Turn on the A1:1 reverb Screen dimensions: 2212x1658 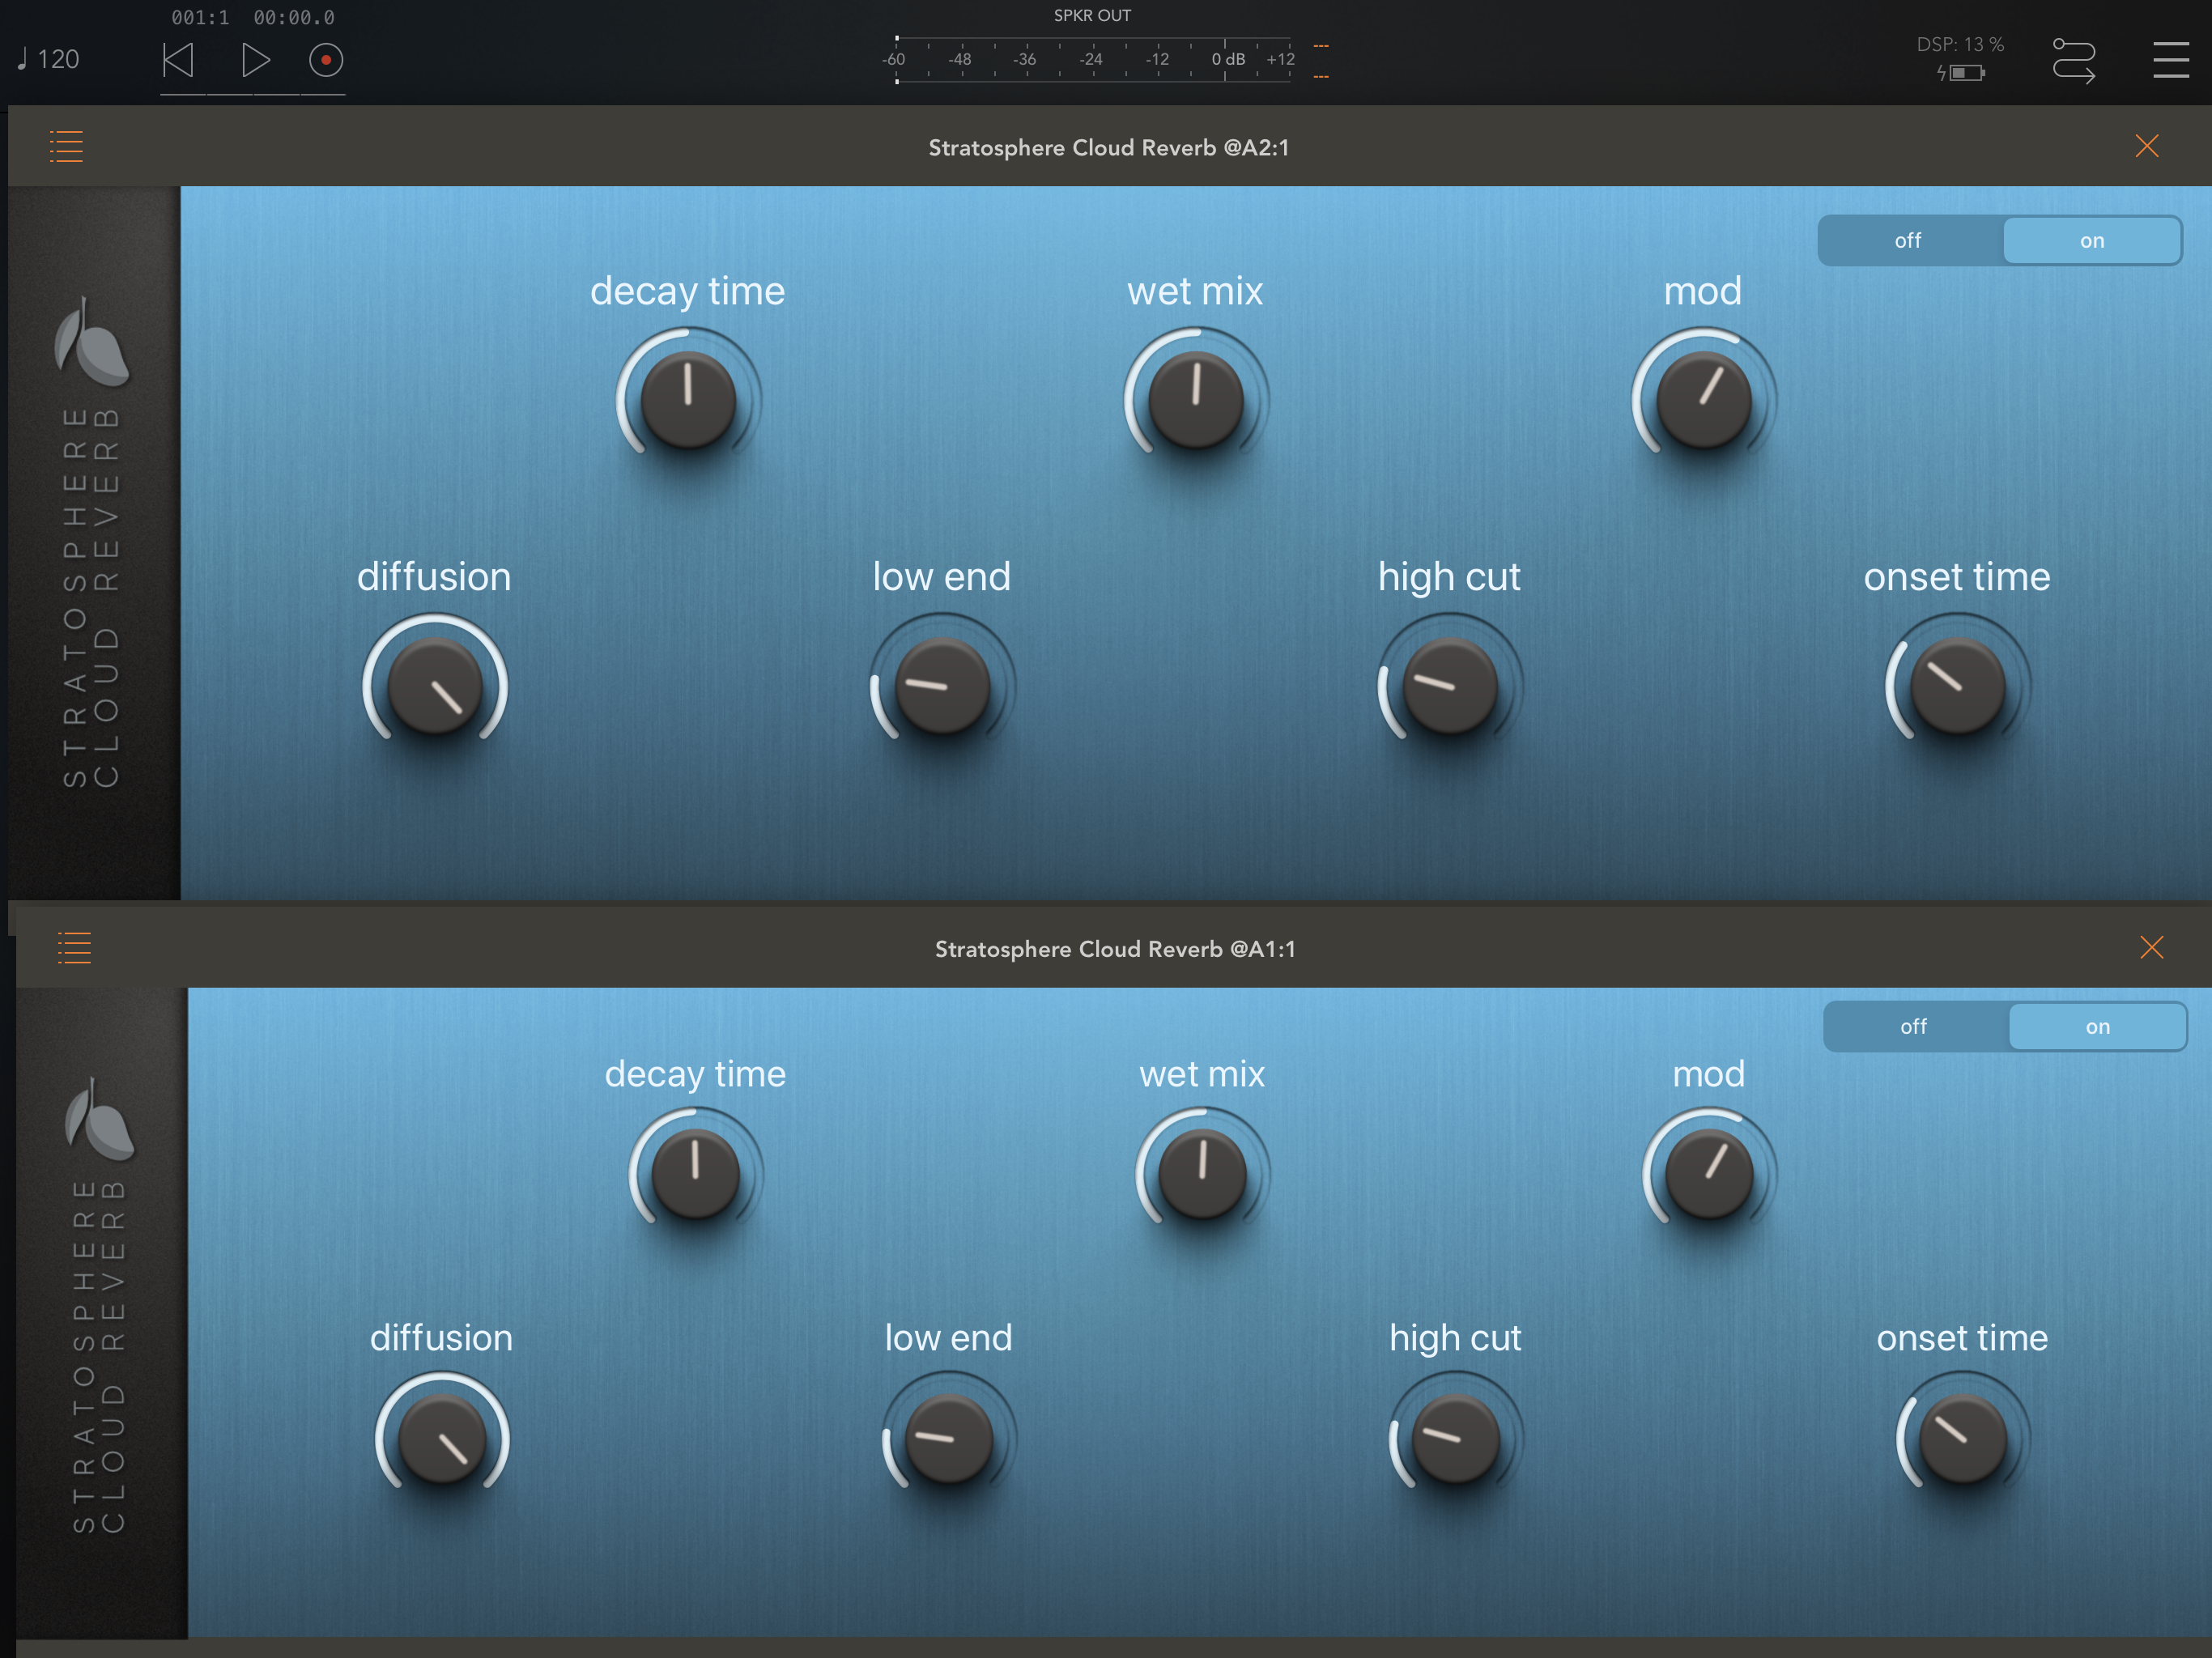[x=2097, y=1027]
